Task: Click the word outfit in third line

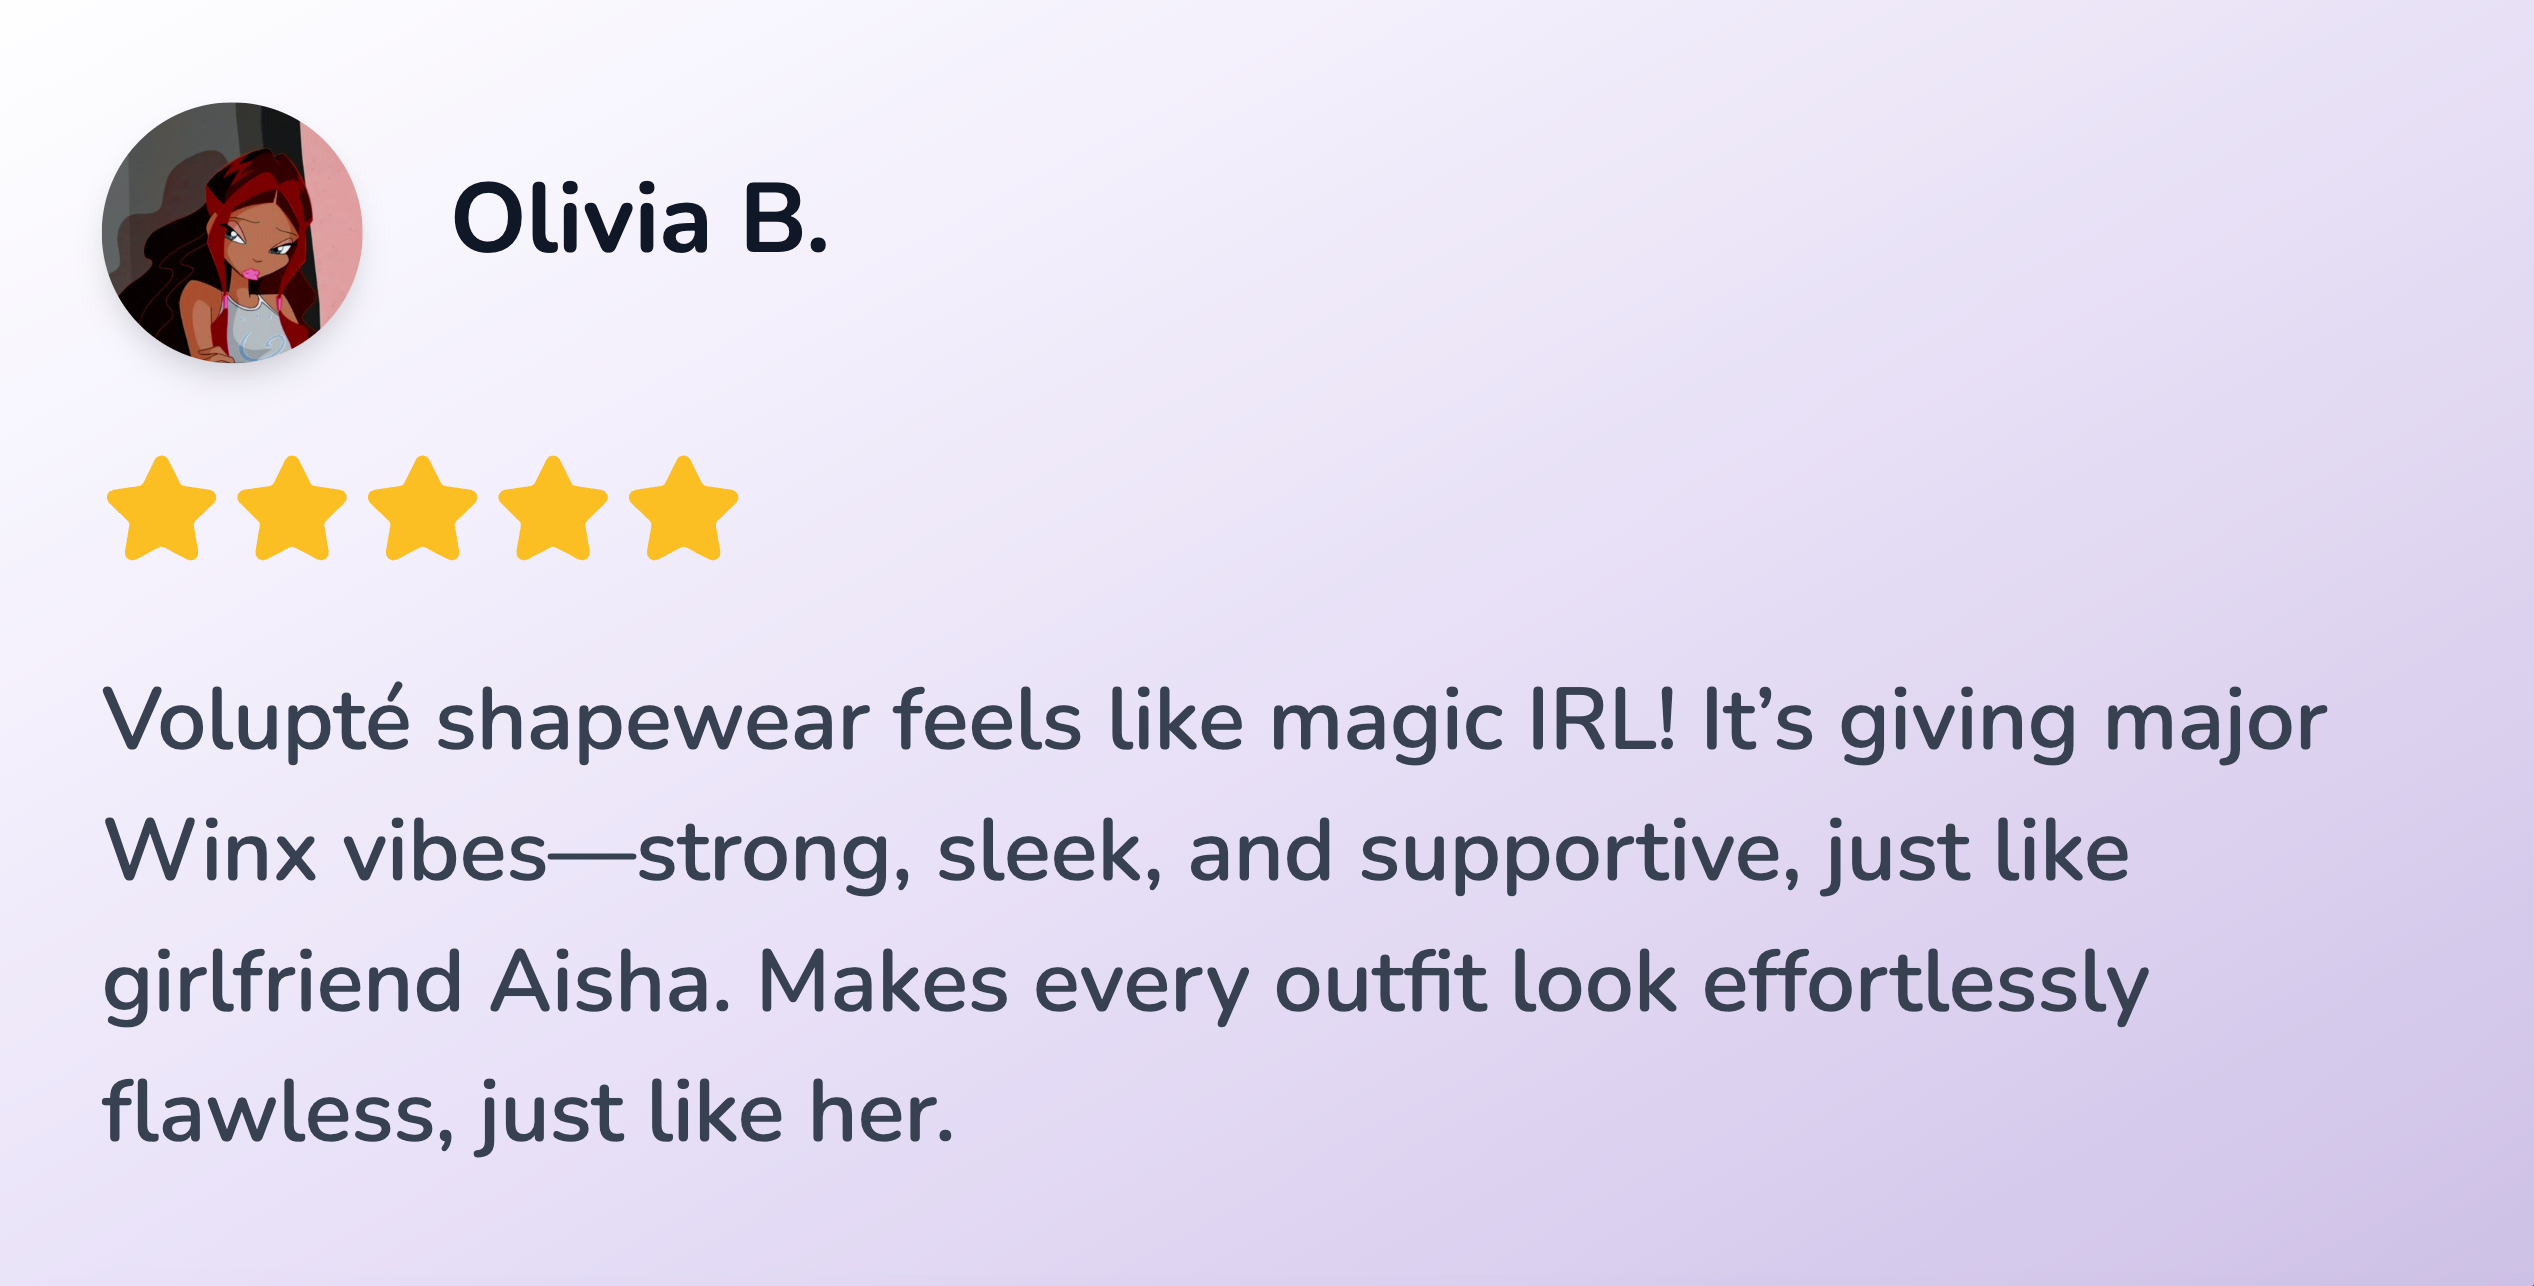Action: (1380, 982)
